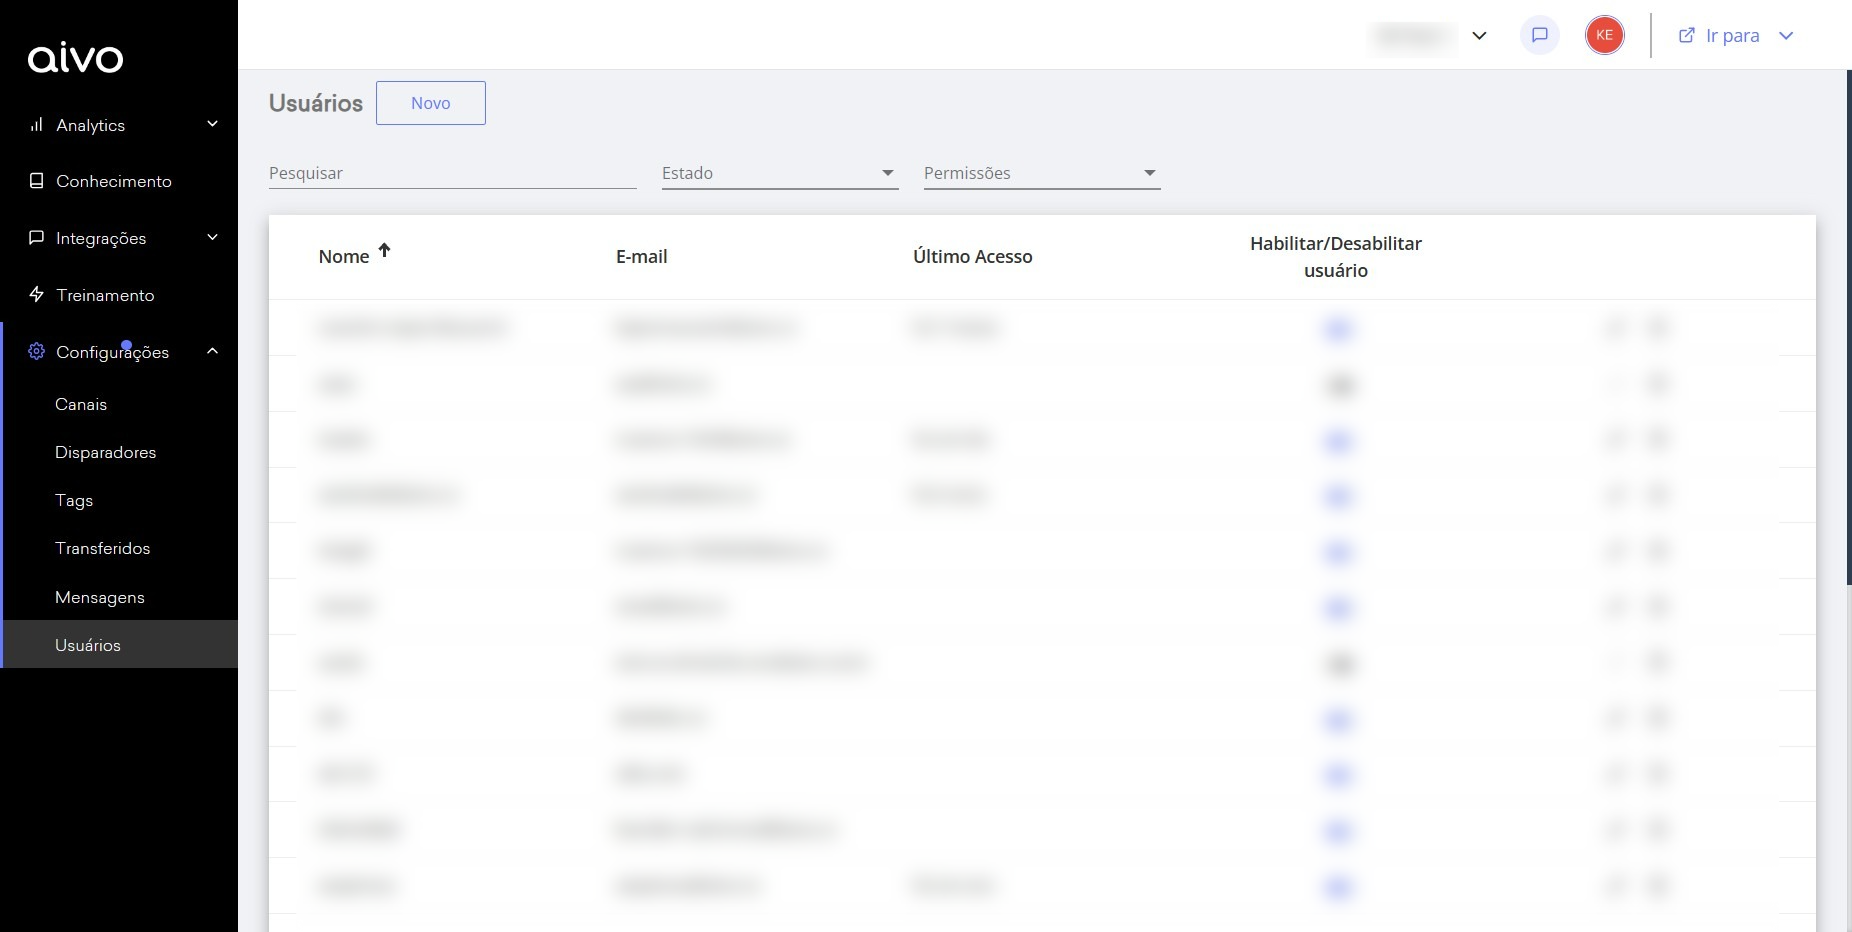Collapse the Configurações menu chevron
The image size is (1852, 932).
[212, 352]
